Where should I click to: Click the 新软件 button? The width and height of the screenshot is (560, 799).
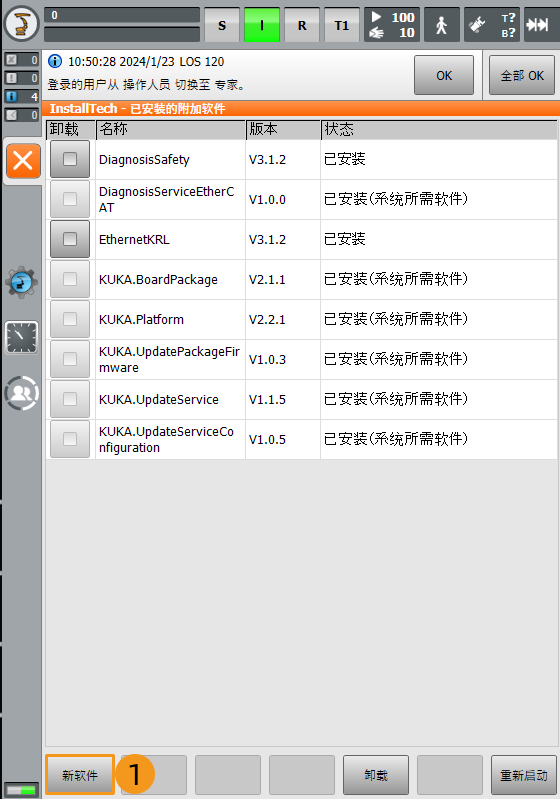(80, 775)
